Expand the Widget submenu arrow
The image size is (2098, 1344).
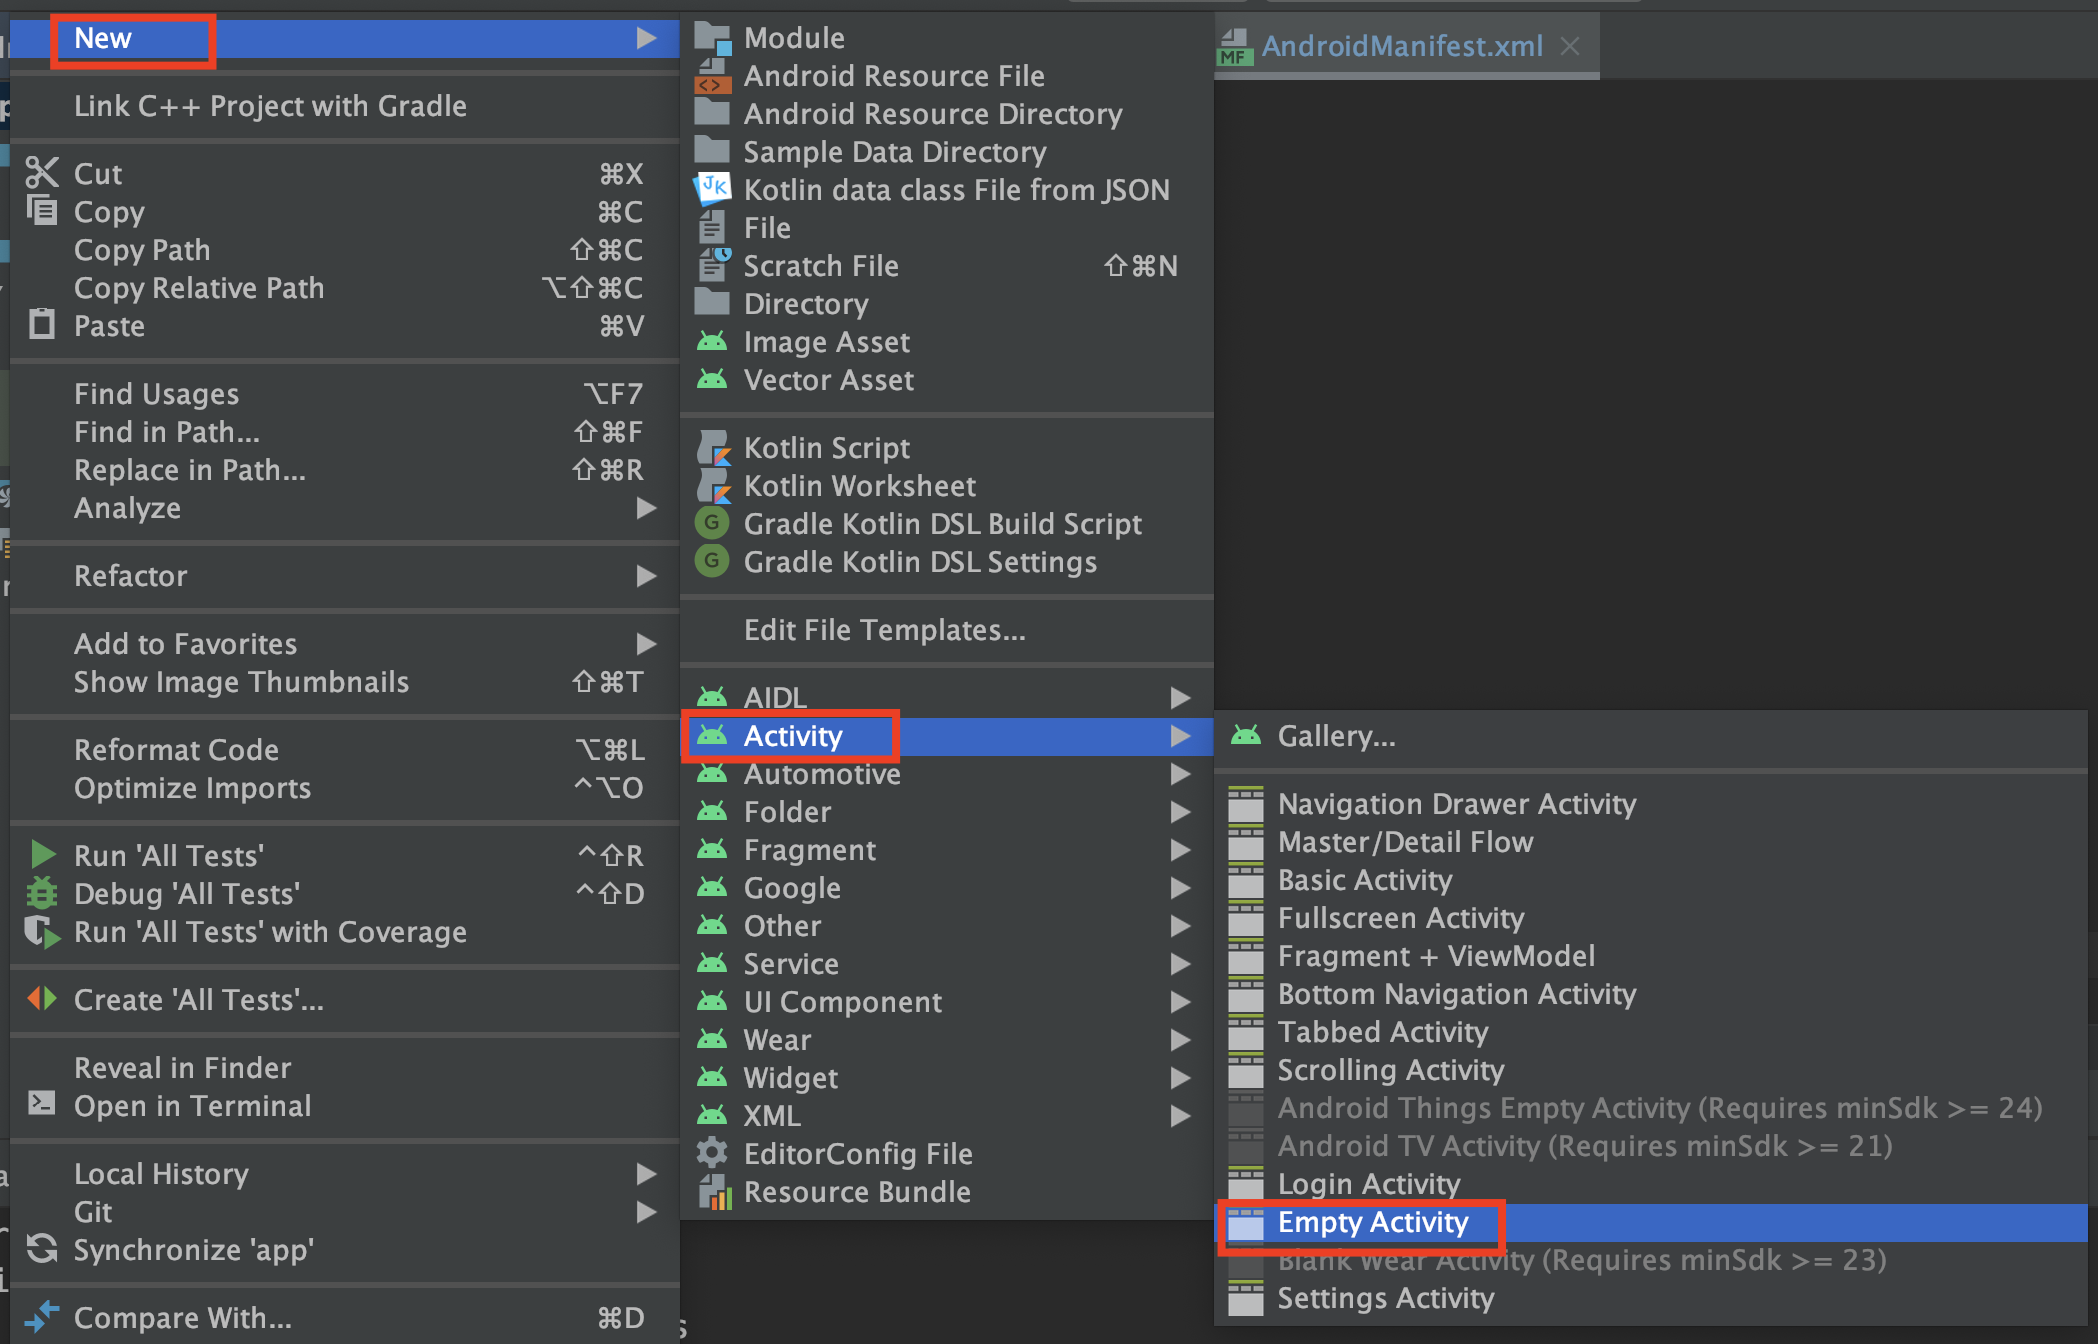tap(1180, 1078)
